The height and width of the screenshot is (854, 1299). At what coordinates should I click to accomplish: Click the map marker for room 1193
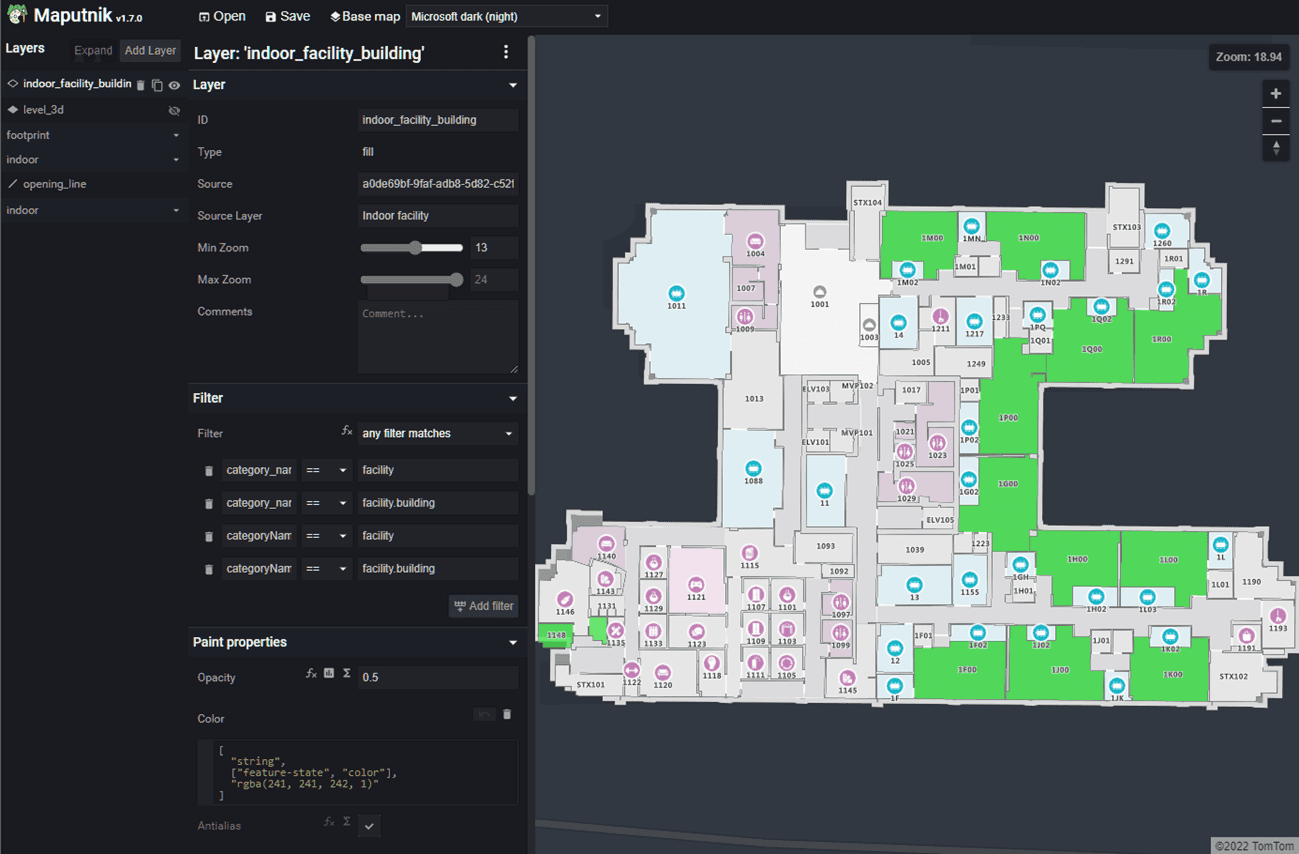(x=1278, y=617)
